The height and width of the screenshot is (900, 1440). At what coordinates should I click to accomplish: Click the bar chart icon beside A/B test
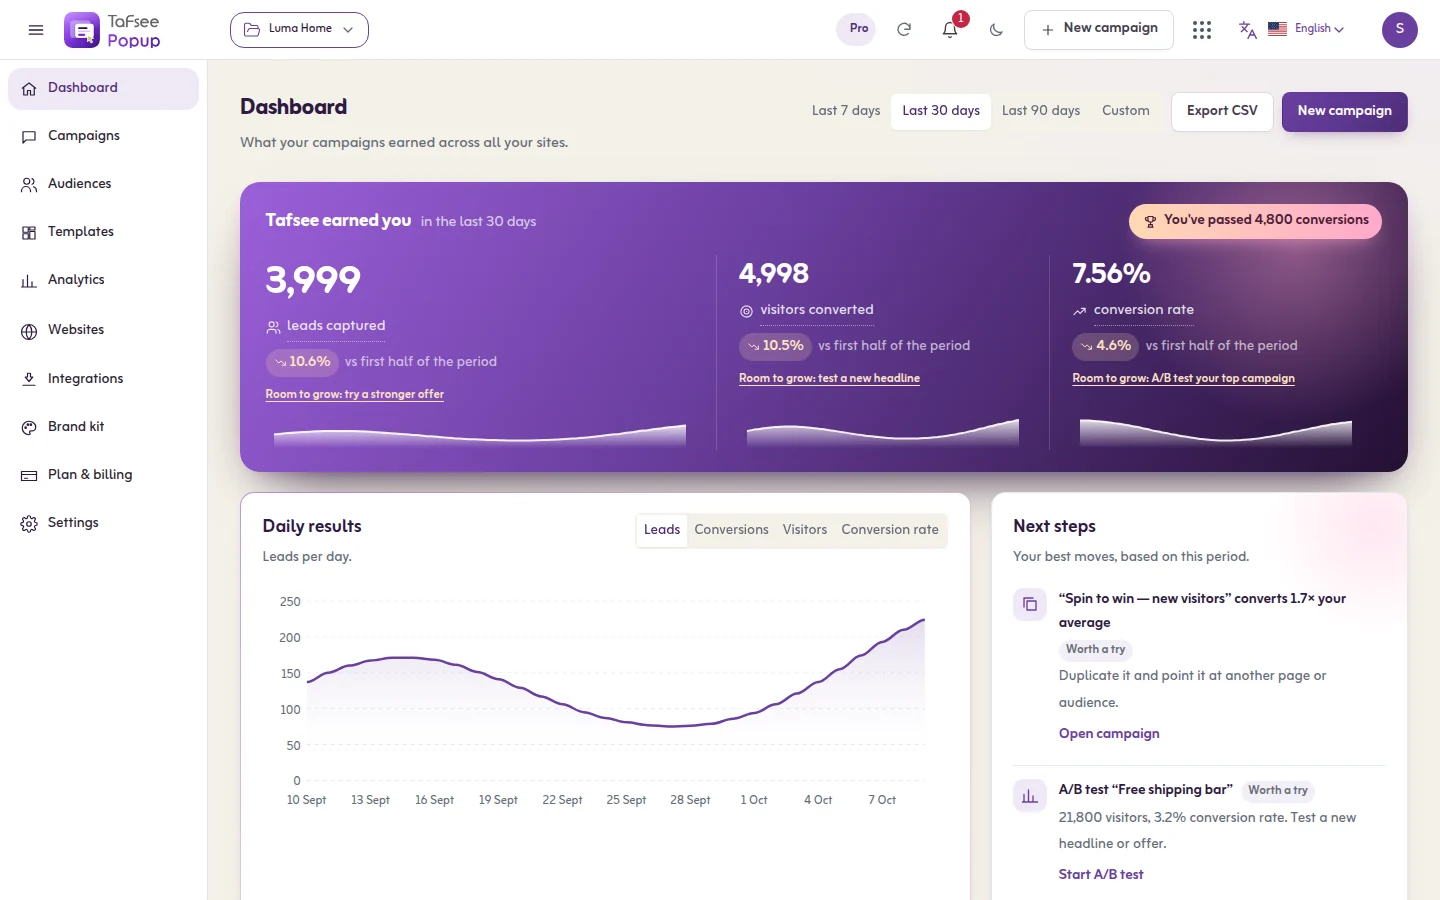1030,796
